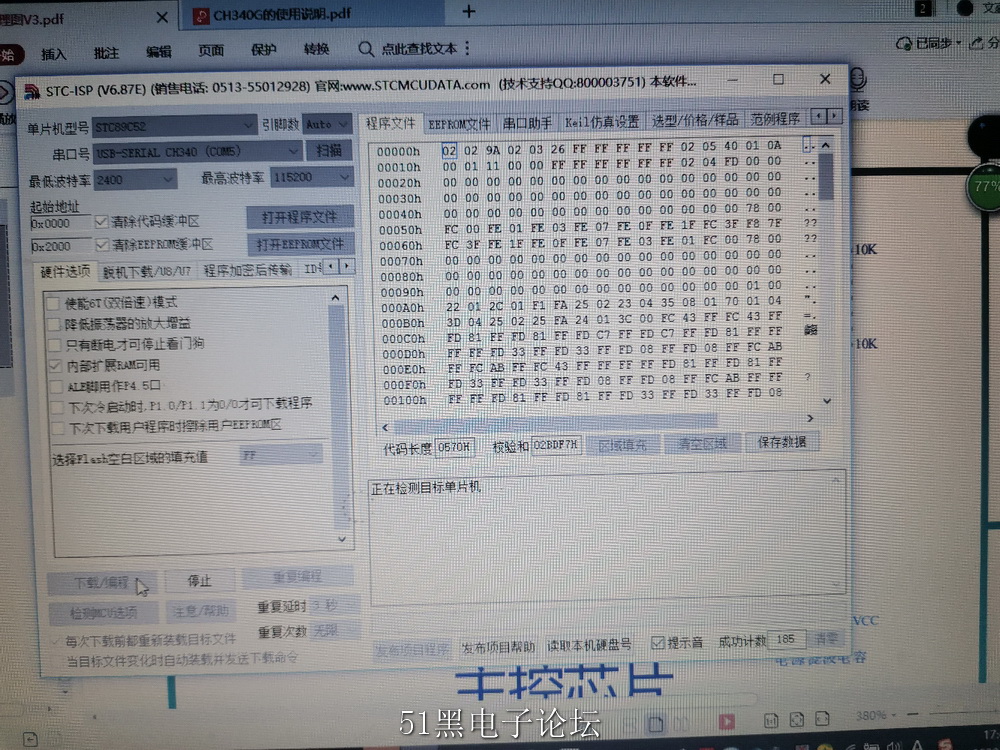Switch to the EEPROM文件 tab
The height and width of the screenshot is (750, 1000).
(x=459, y=124)
